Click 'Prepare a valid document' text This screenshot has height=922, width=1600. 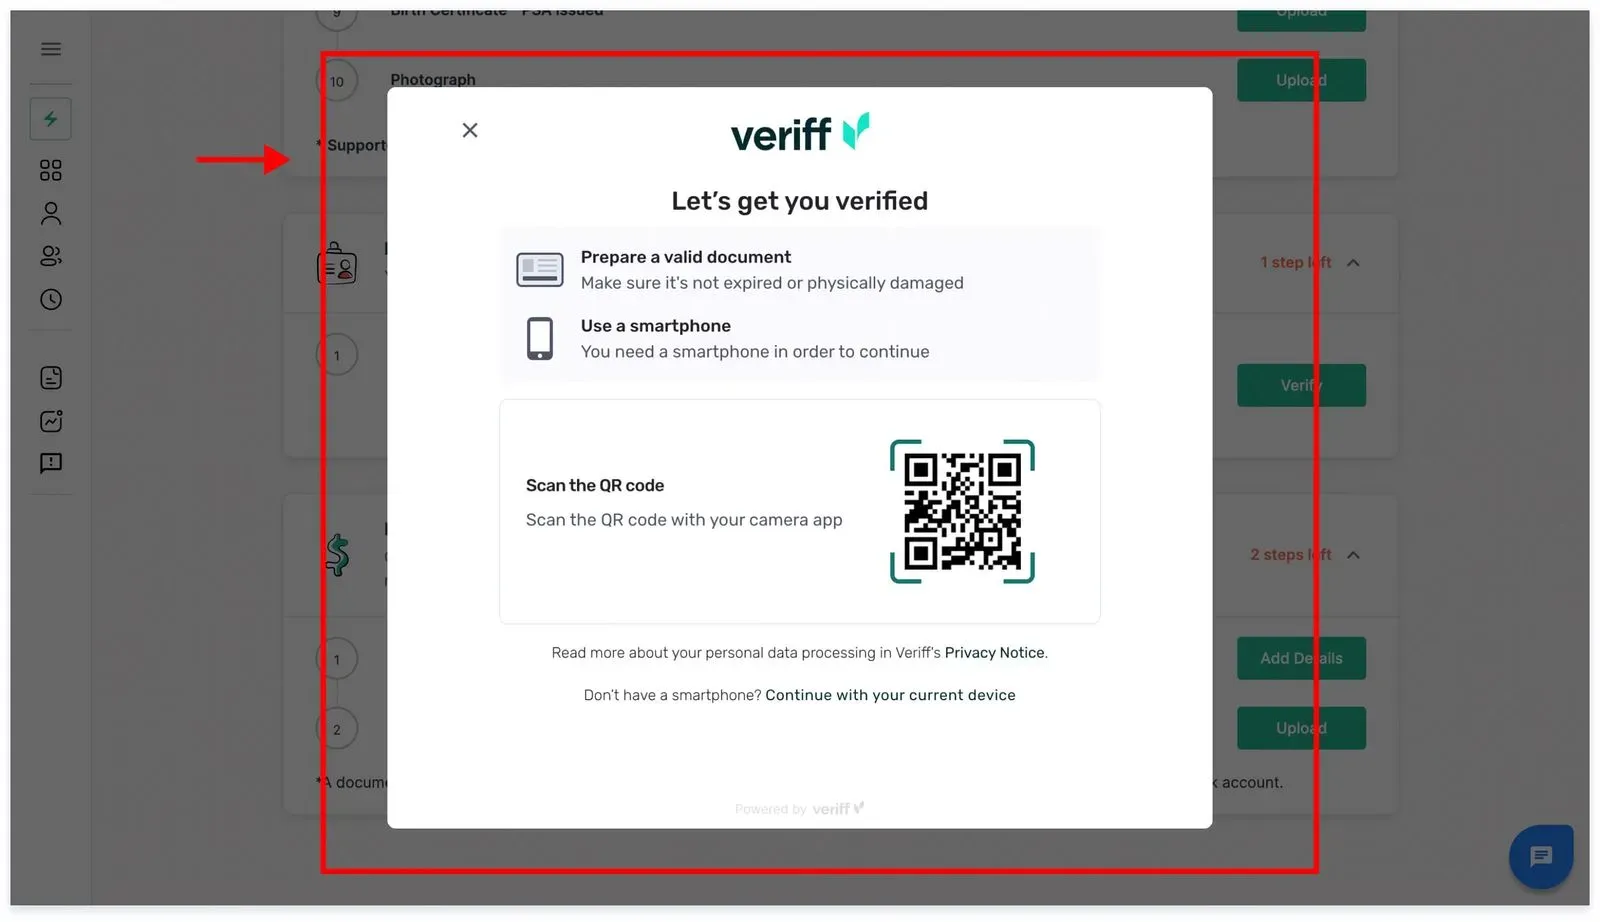(686, 257)
